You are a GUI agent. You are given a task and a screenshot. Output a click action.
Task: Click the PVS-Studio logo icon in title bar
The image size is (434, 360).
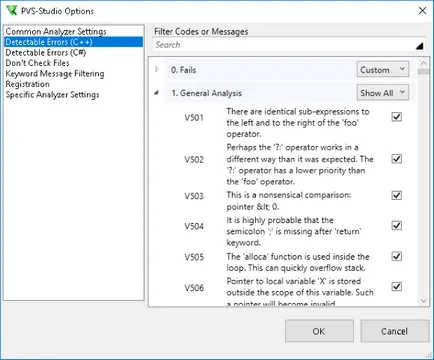point(12,10)
